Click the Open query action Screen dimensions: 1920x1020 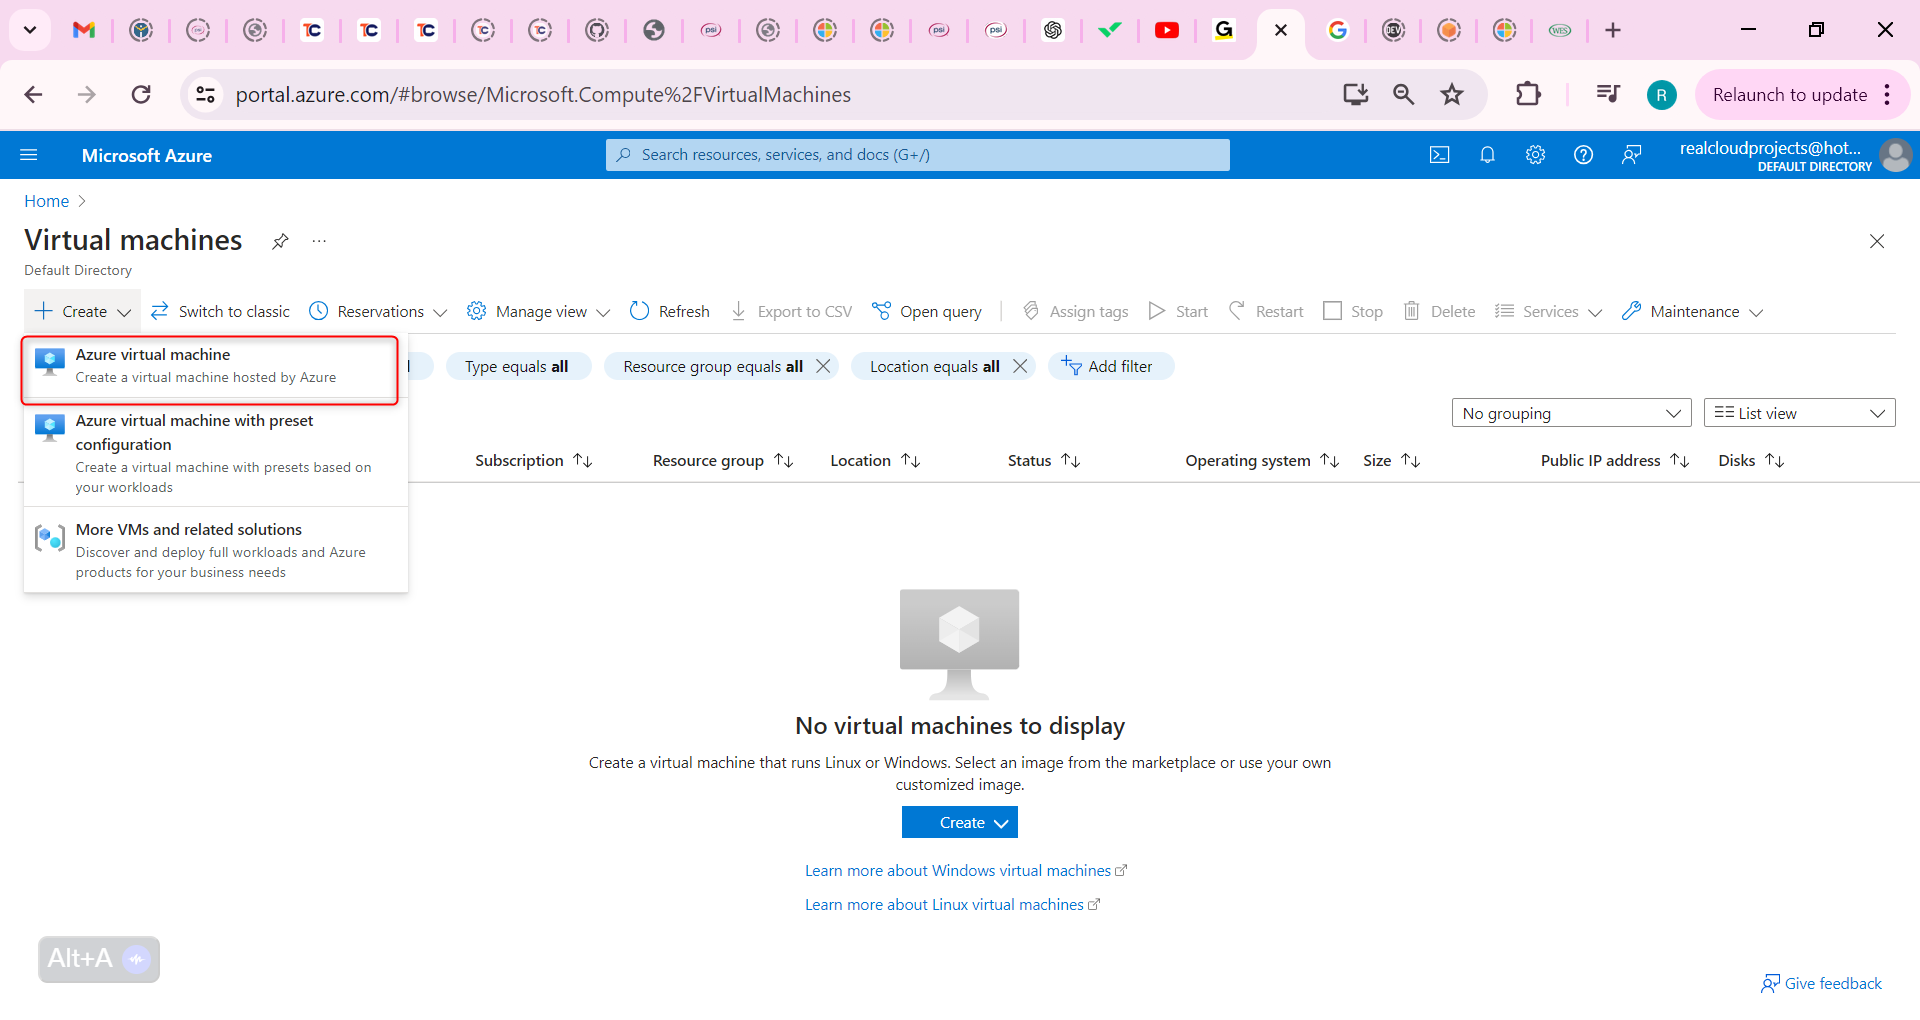926,311
